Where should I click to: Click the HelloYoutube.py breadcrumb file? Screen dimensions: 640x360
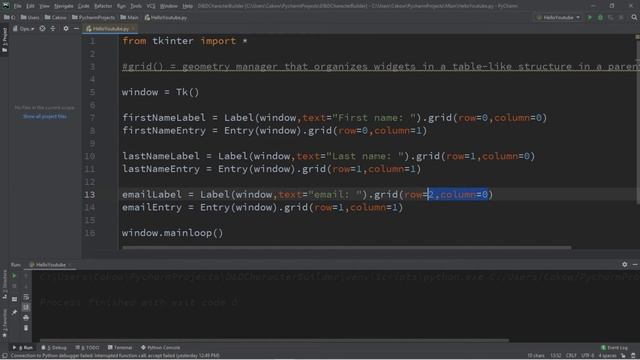click(166, 18)
